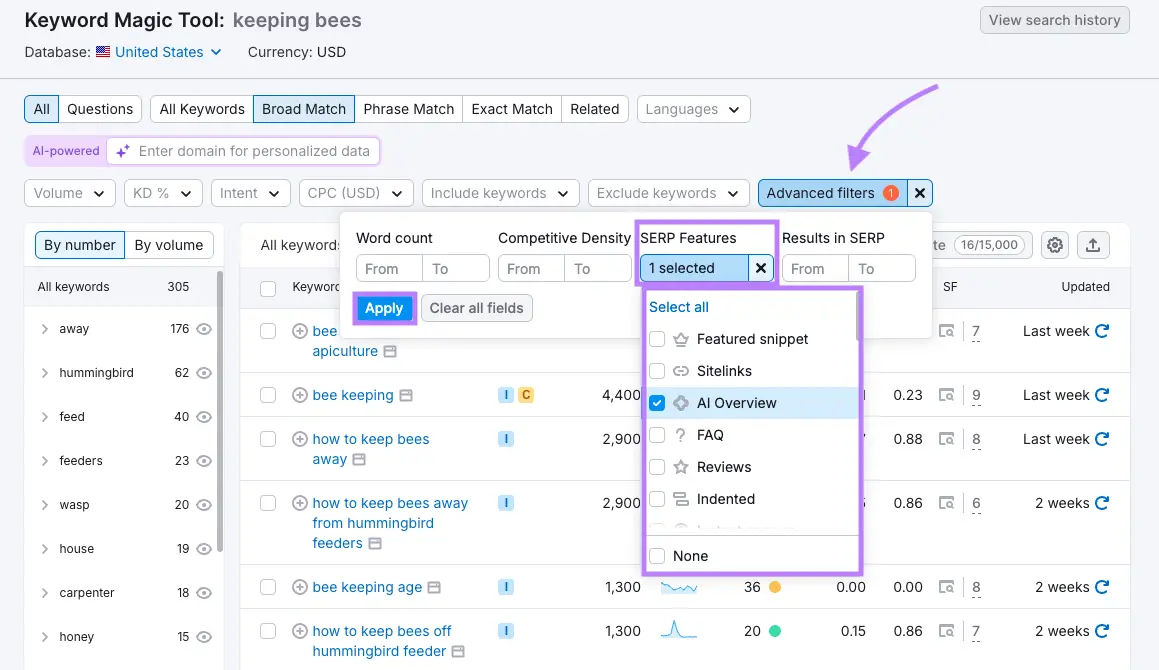The width and height of the screenshot is (1159, 670).
Task: Check the None option in SERP Features
Action: pos(657,554)
